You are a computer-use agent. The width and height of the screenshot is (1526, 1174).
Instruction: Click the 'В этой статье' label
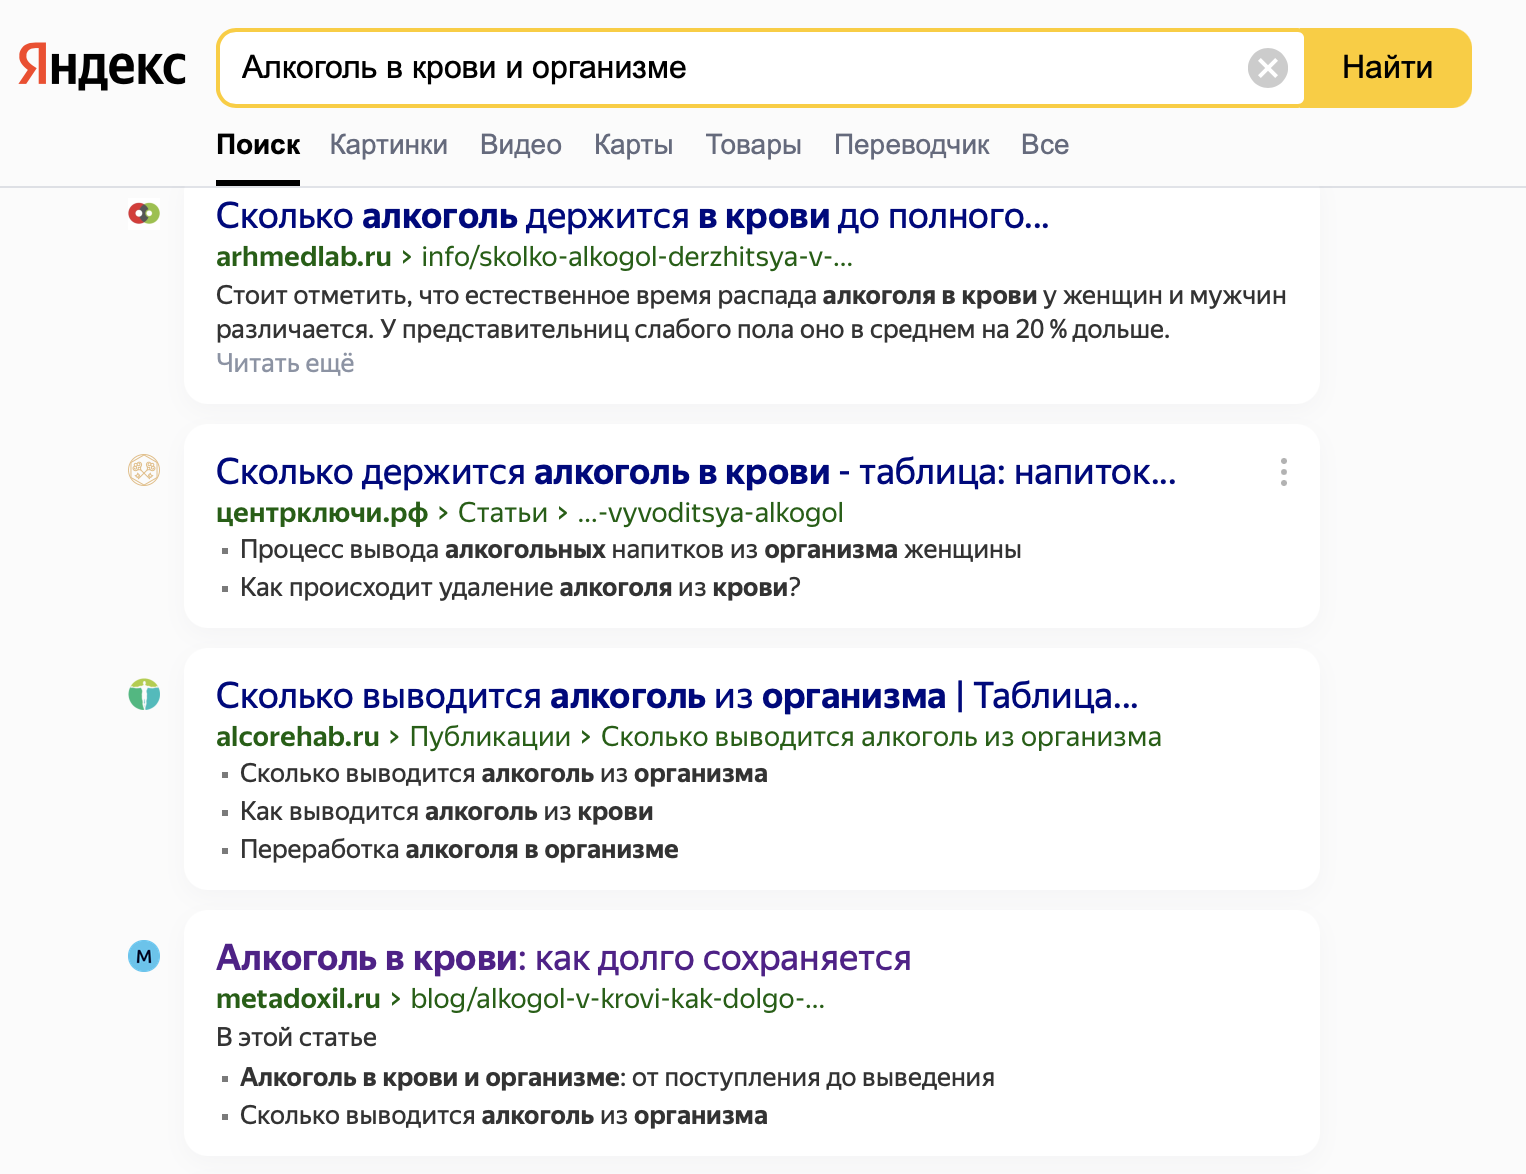coord(296,1038)
